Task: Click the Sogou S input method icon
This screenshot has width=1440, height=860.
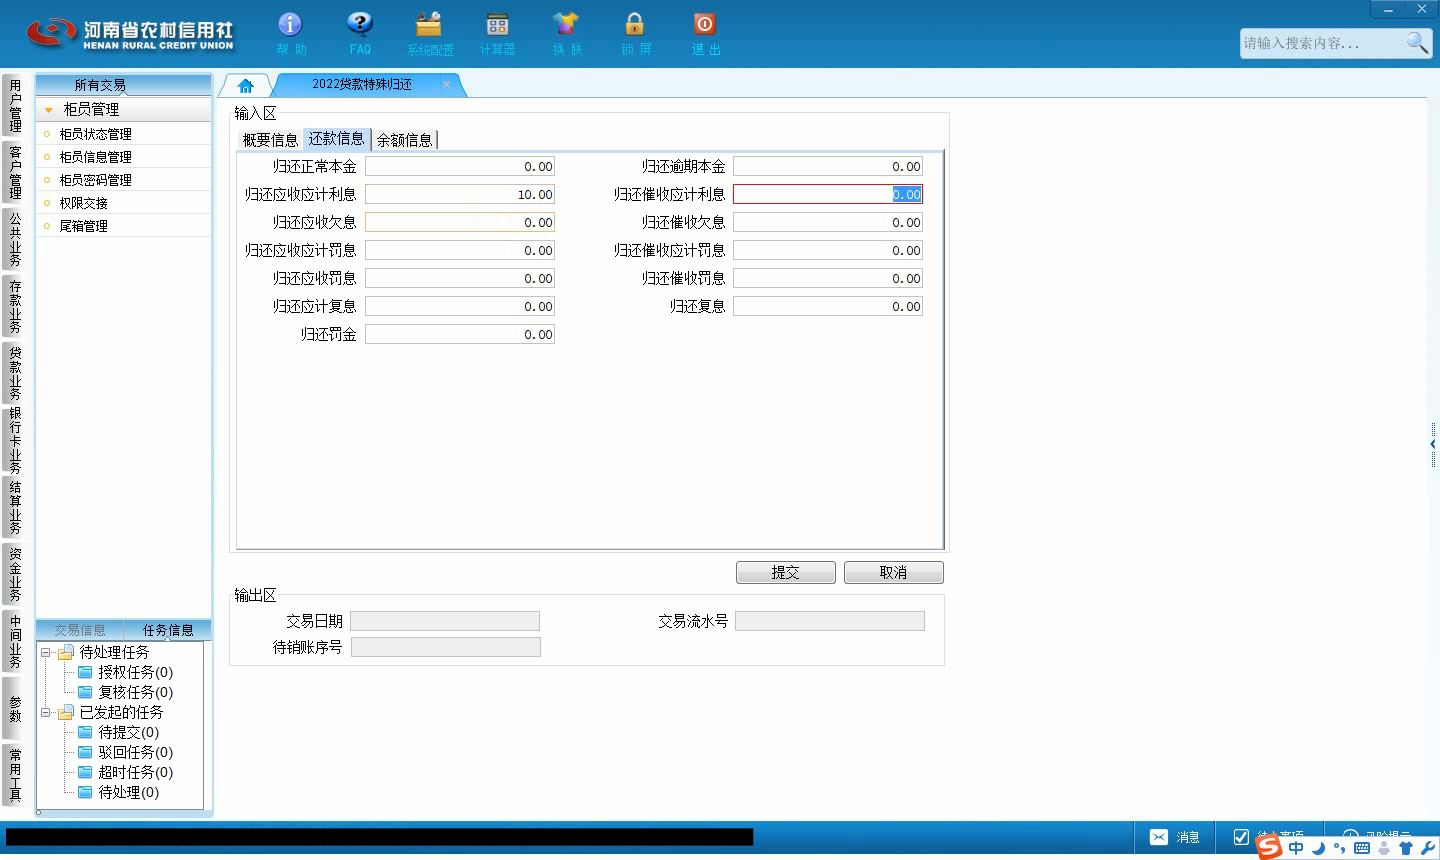Action: coord(1270,847)
